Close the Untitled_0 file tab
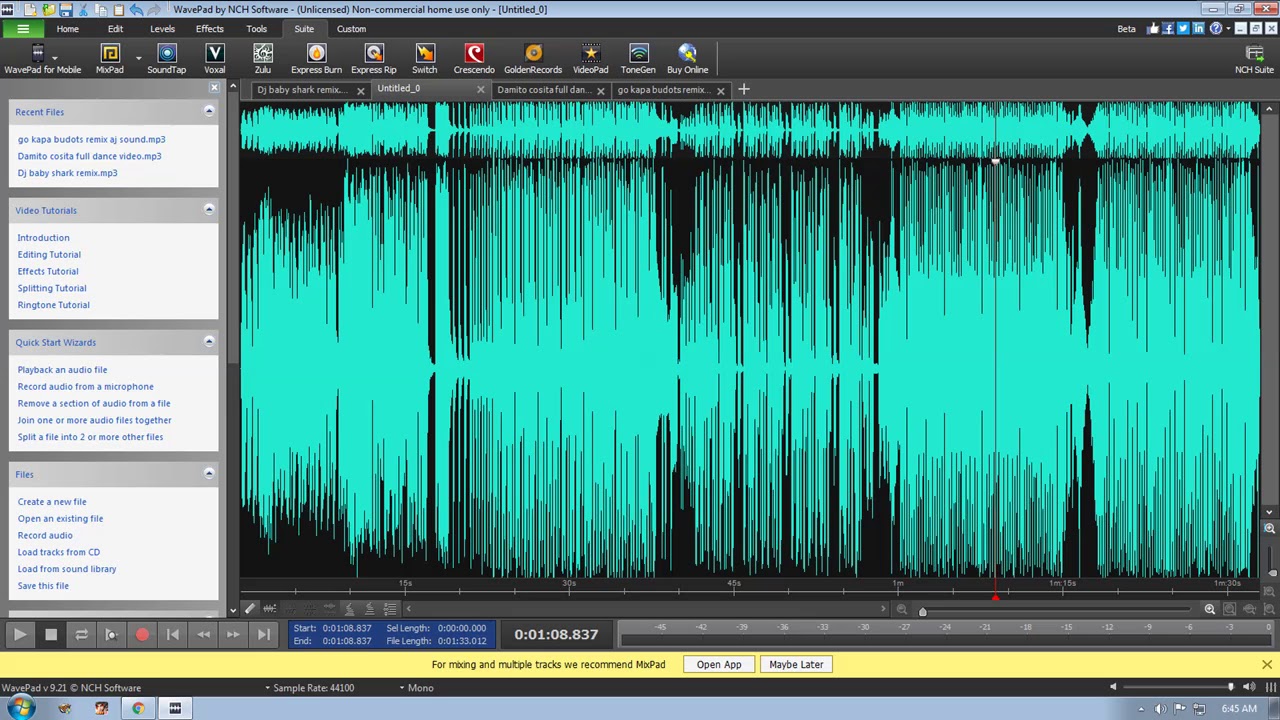This screenshot has height=720, width=1280. pos(480,90)
